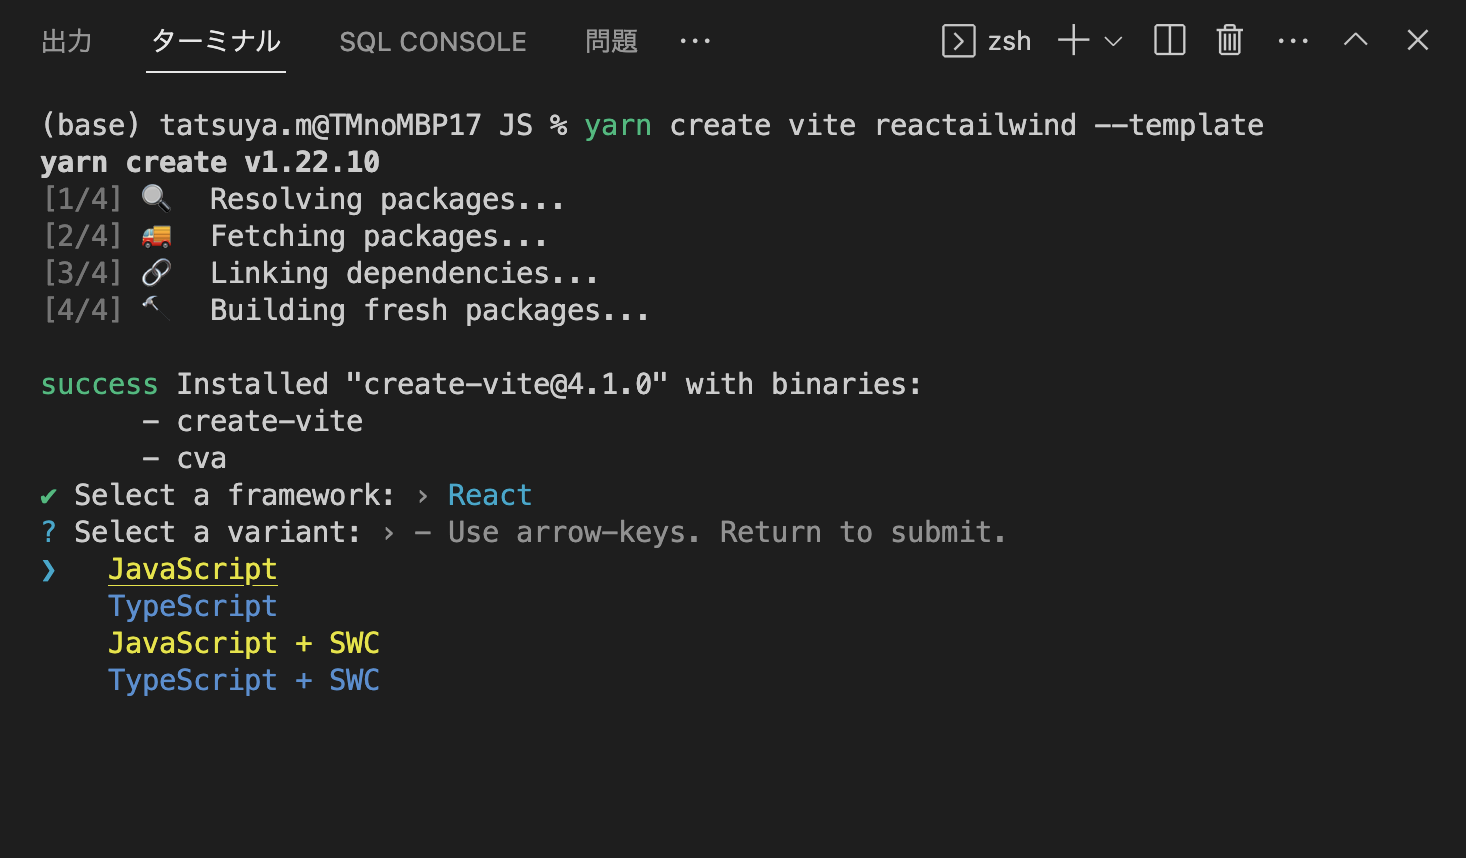Click the React framework selection text
This screenshot has width=1466, height=858.
click(x=489, y=494)
